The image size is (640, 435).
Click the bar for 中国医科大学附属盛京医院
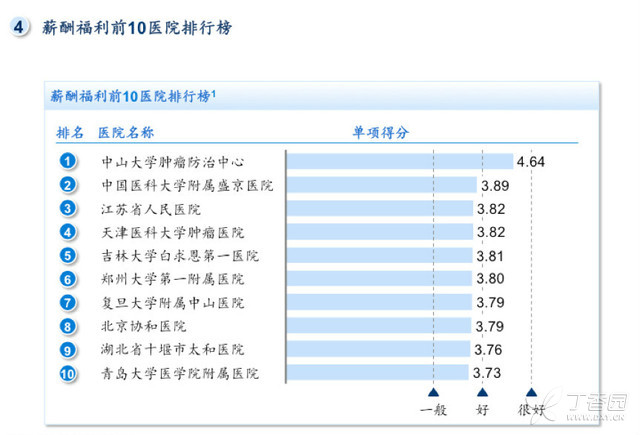pyautogui.click(x=382, y=185)
